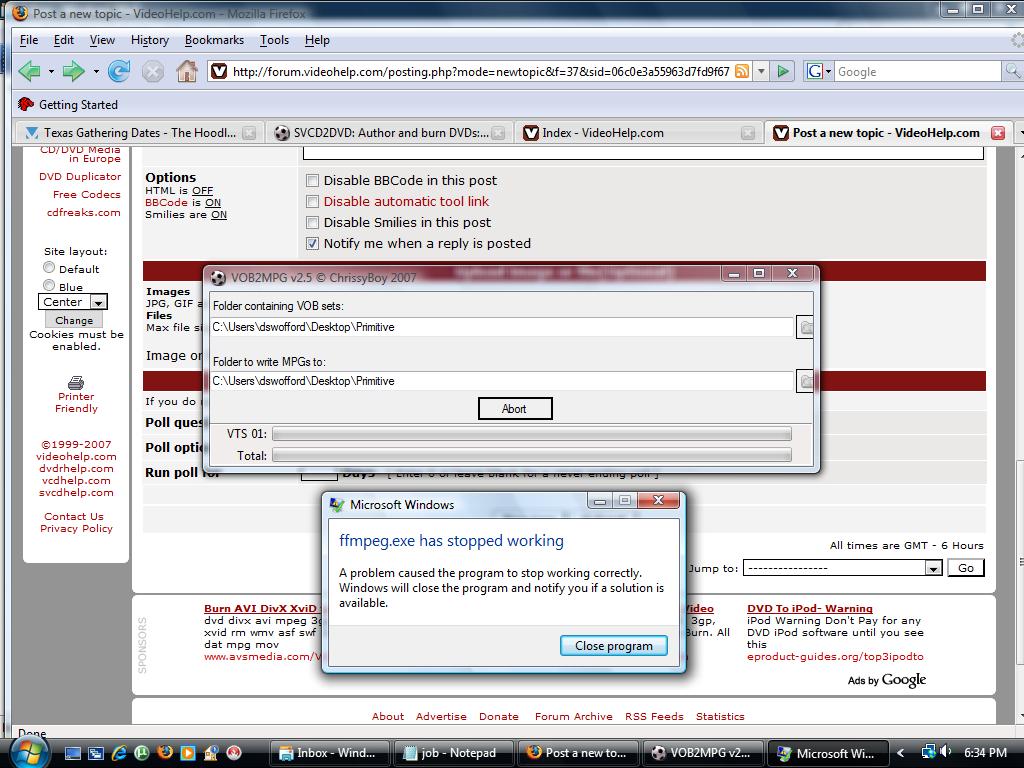Click the URL address field
The image size is (1024, 768).
point(480,71)
